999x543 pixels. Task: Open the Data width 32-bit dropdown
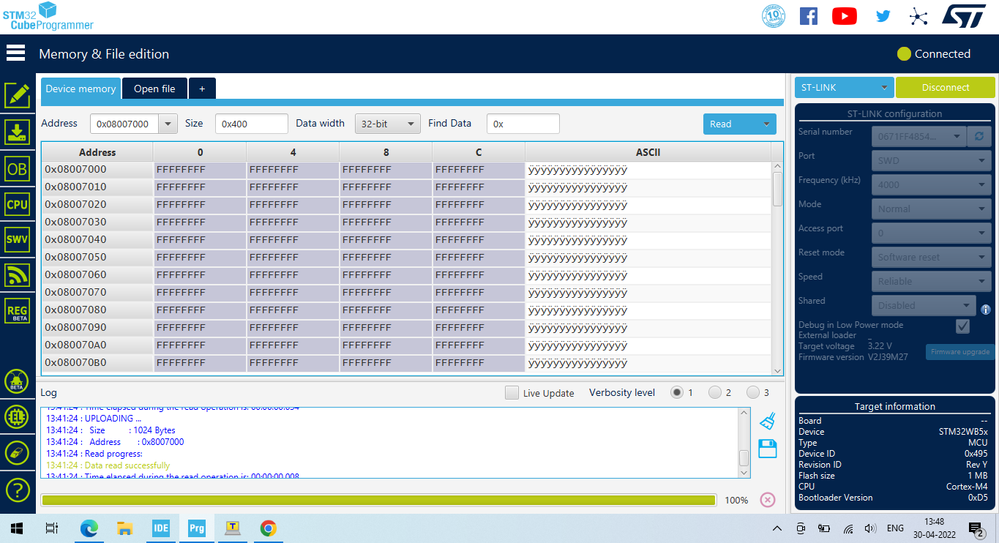[387, 124]
